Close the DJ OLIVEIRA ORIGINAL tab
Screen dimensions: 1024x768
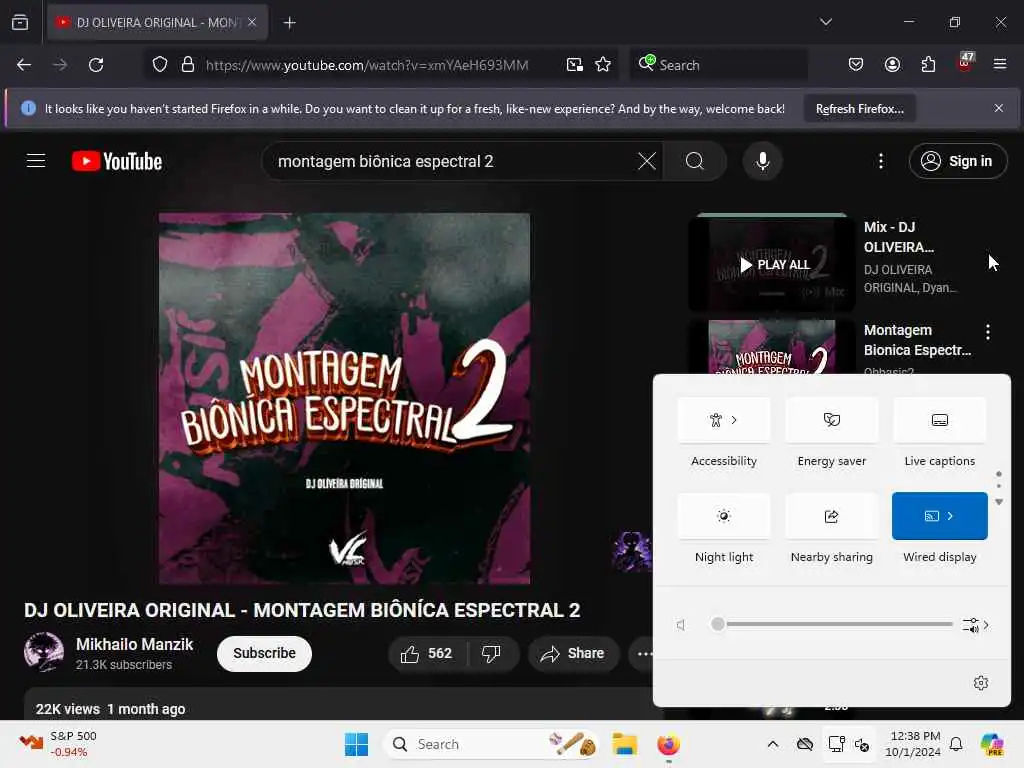pos(252,22)
